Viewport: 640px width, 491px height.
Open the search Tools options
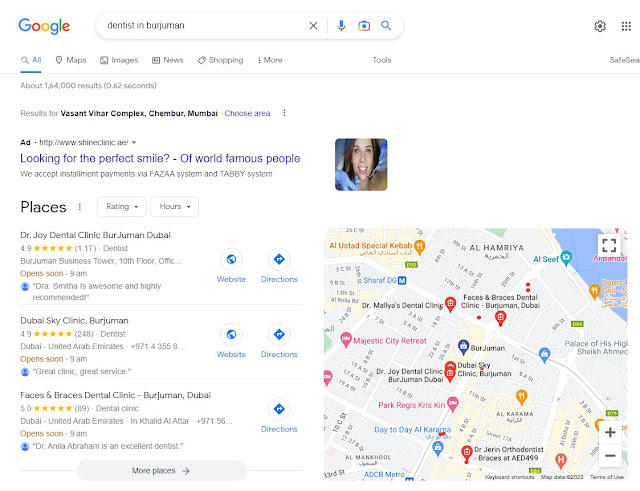[x=382, y=60]
